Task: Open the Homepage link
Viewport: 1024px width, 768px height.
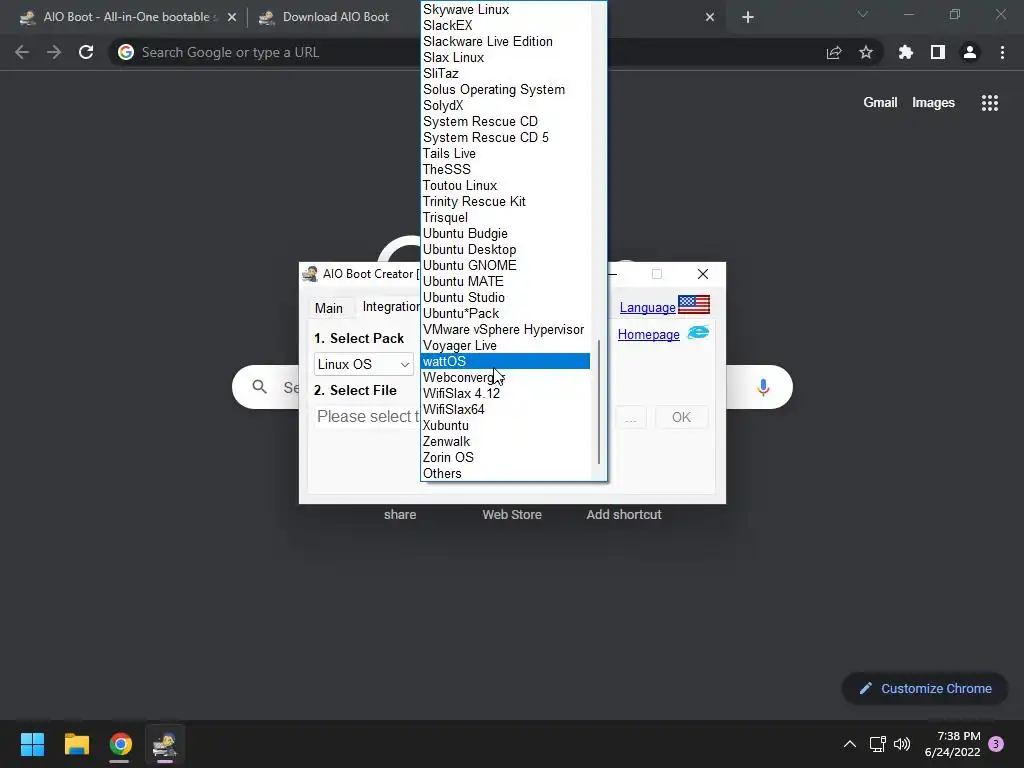Action: [x=648, y=334]
